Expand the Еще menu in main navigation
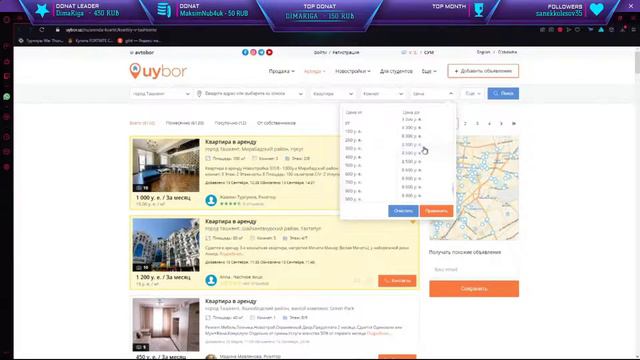The width and height of the screenshot is (640, 360). pos(429,71)
